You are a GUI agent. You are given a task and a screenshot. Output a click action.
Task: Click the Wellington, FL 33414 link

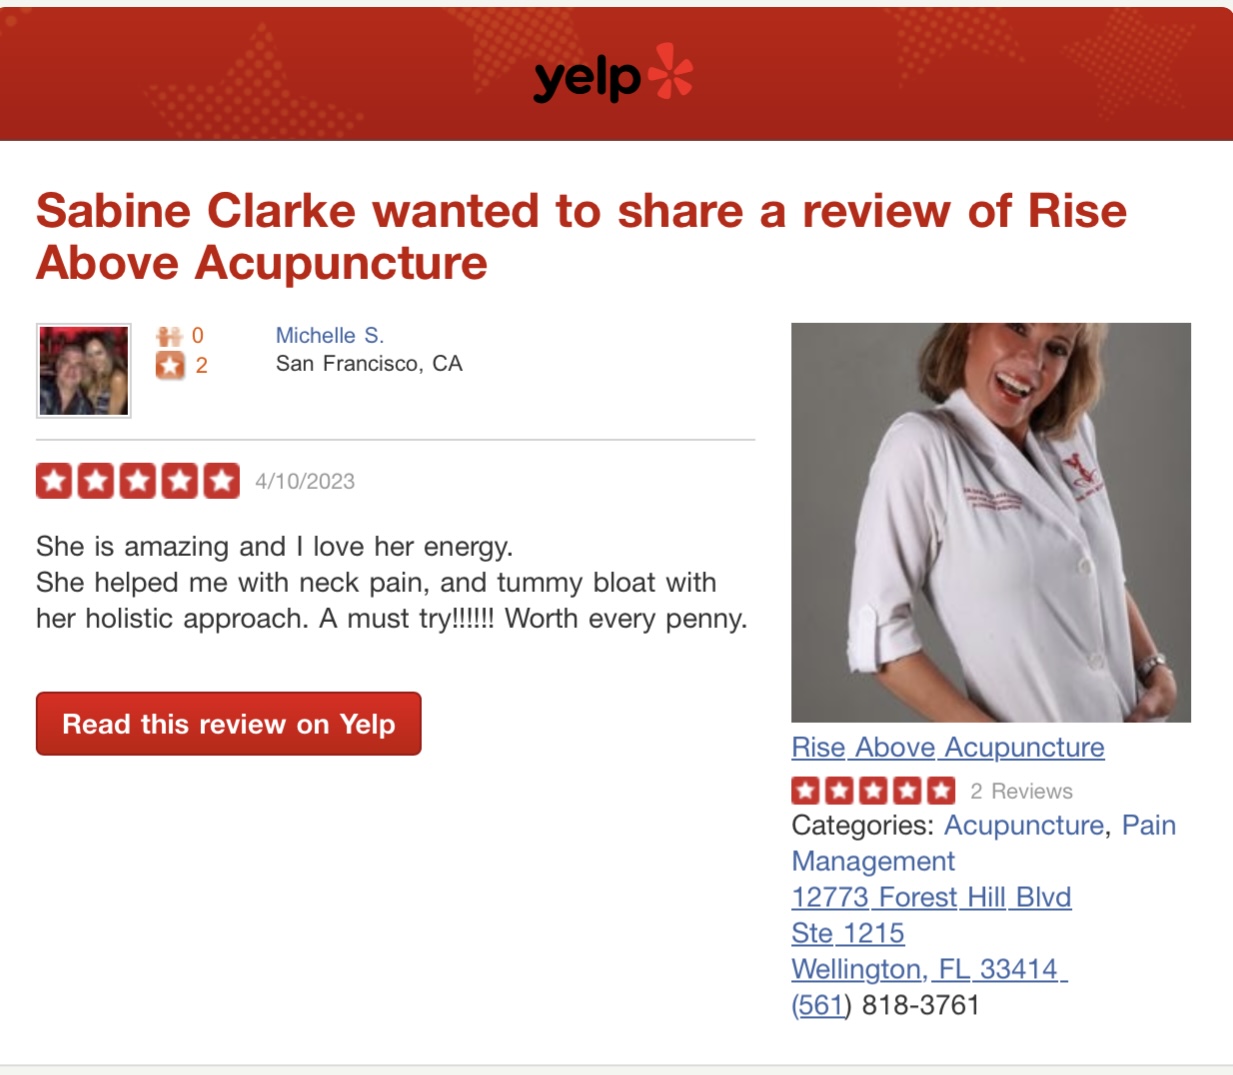[928, 969]
